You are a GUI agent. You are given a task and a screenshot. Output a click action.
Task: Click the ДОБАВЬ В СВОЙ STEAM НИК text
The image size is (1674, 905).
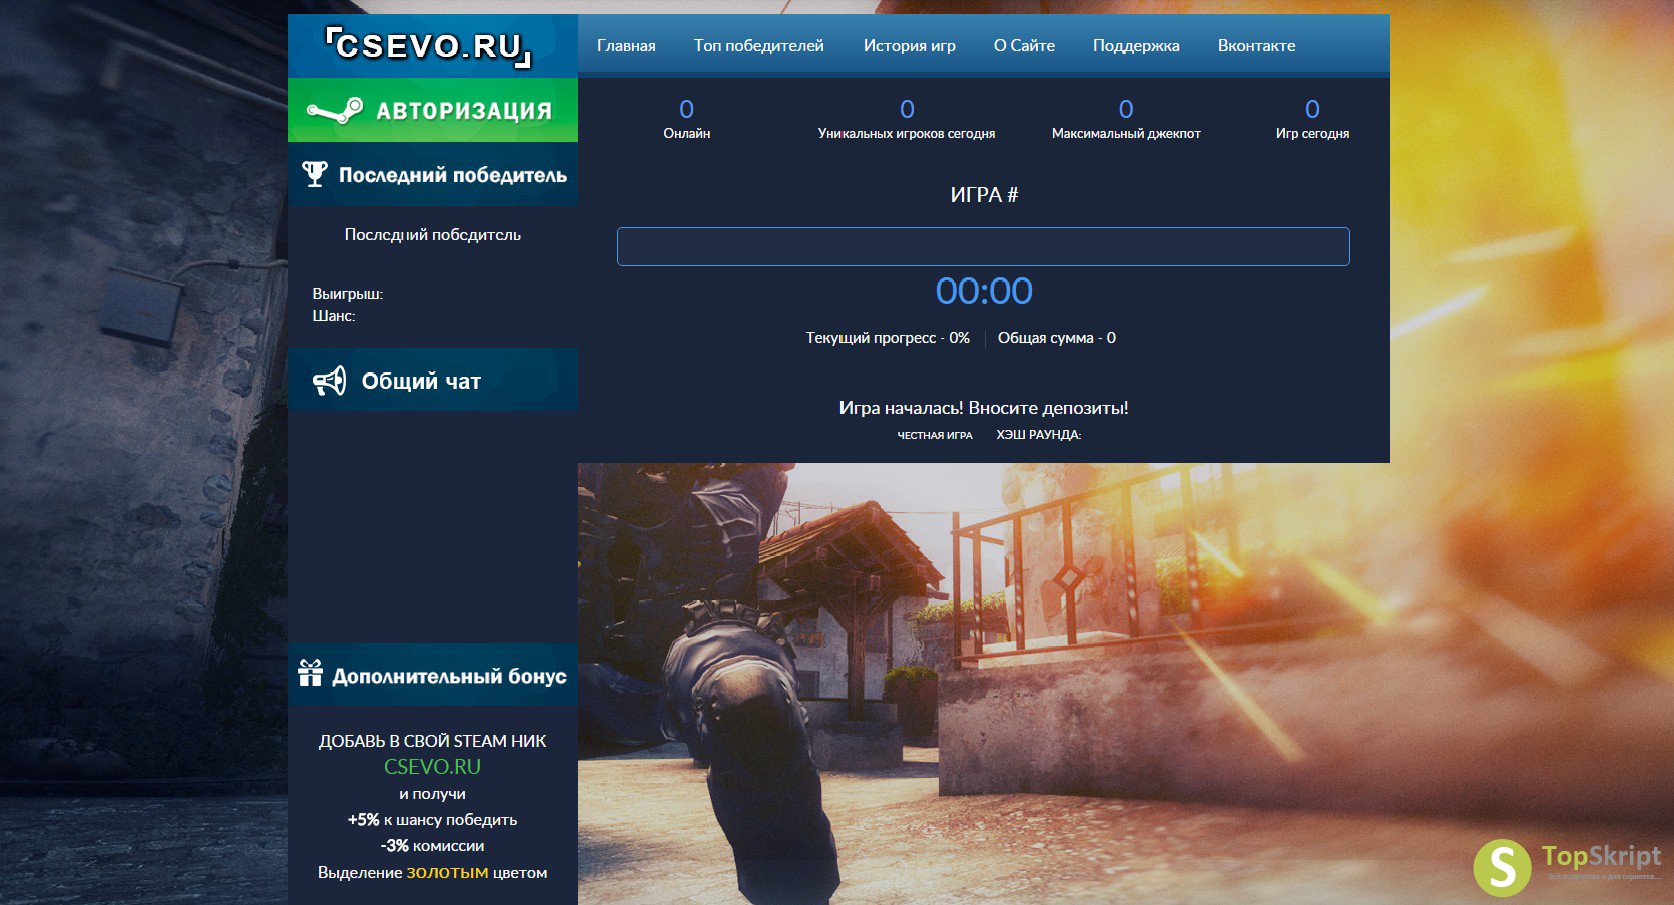pyautogui.click(x=432, y=741)
